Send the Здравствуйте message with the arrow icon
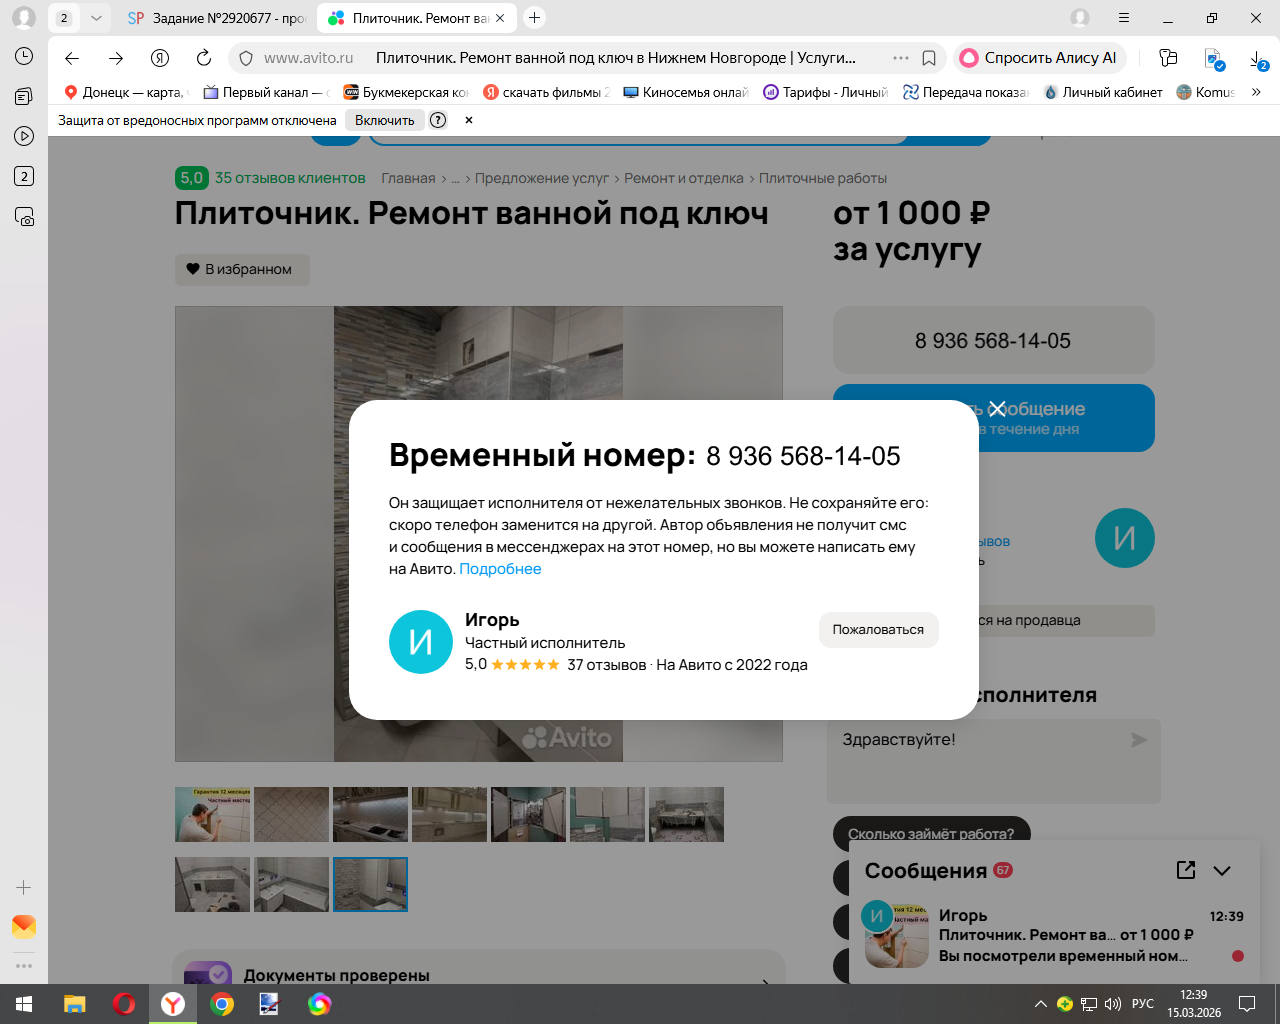This screenshot has height=1024, width=1280. point(1139,740)
